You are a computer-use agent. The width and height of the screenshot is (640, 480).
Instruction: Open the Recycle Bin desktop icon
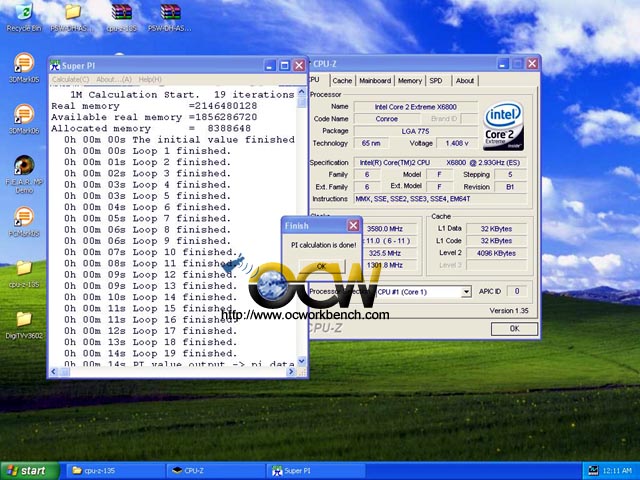tap(24, 16)
